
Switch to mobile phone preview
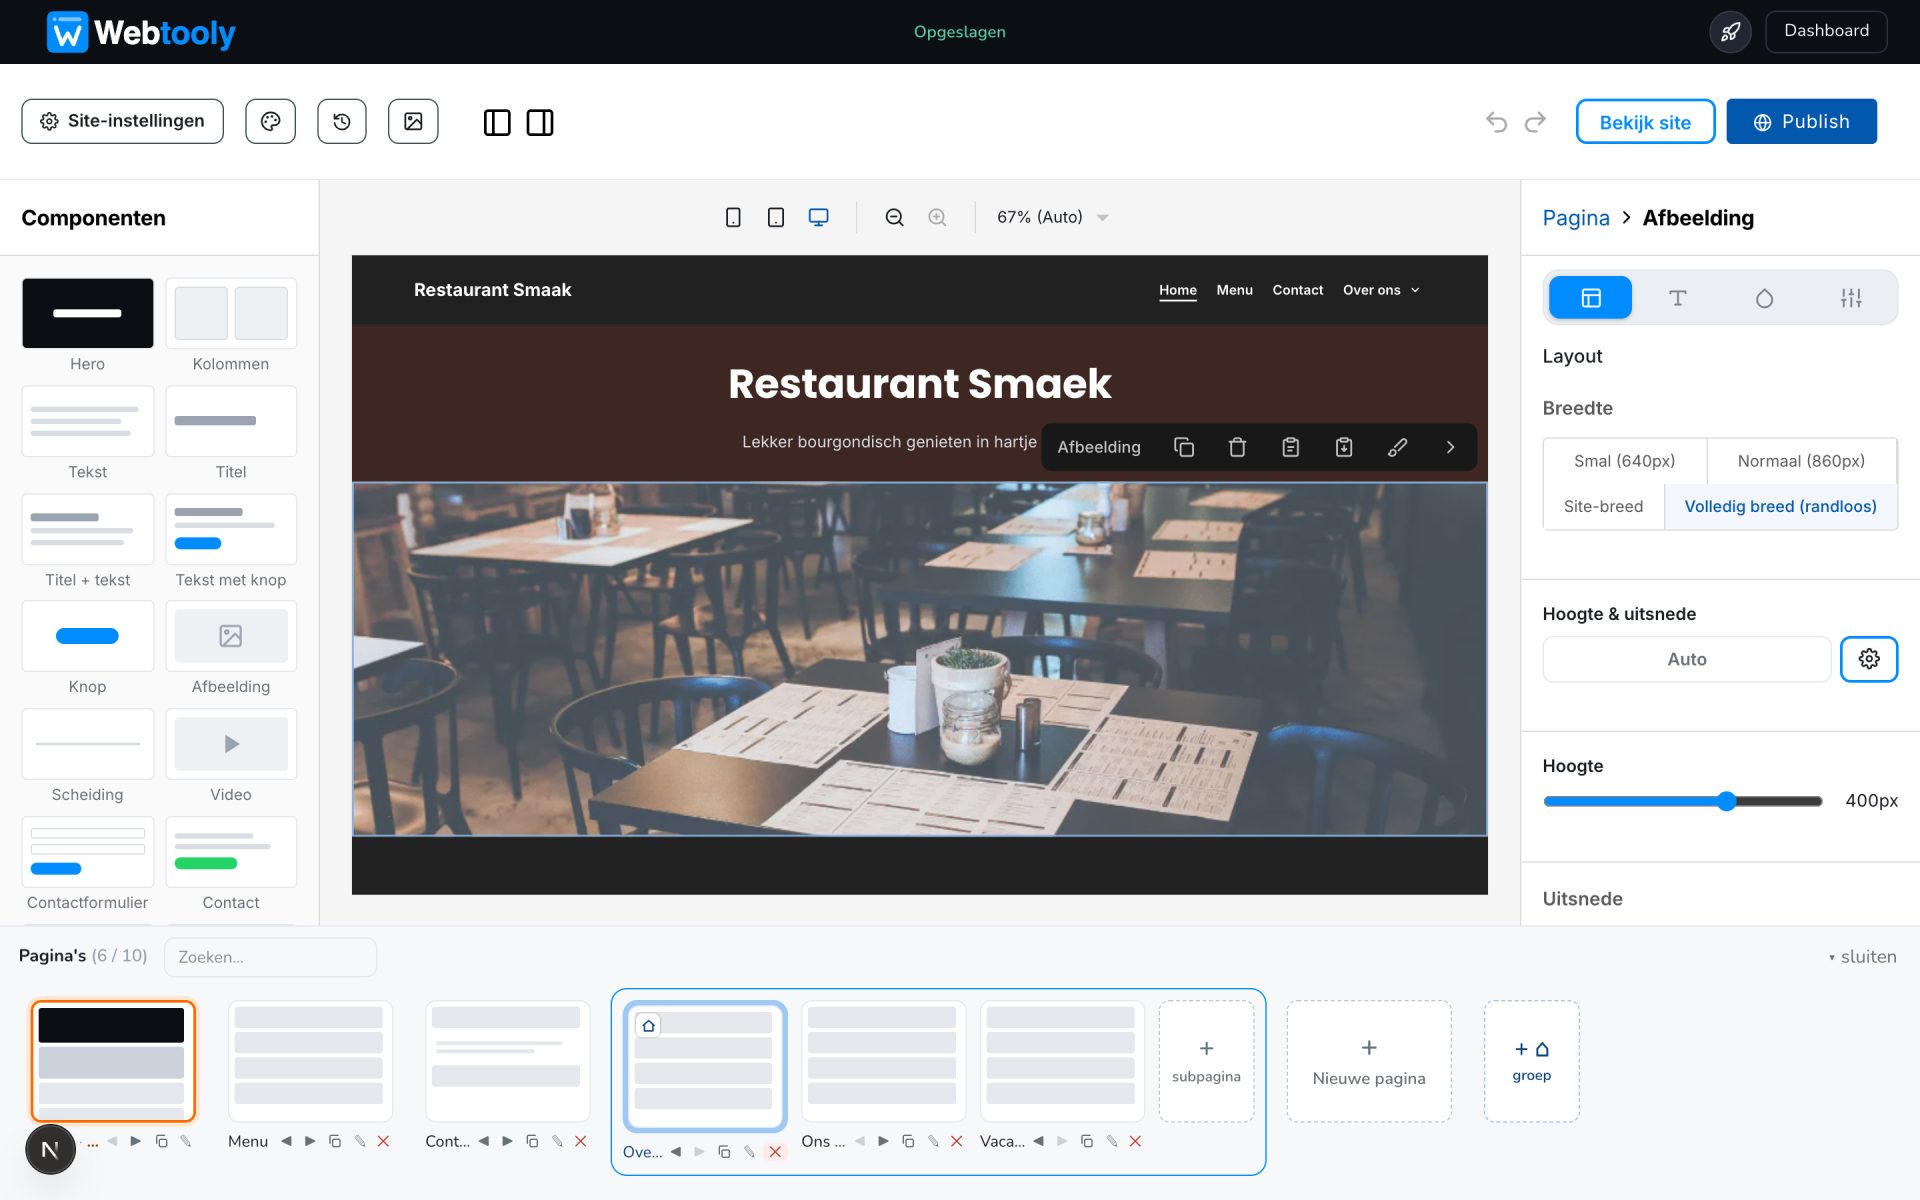[733, 217]
